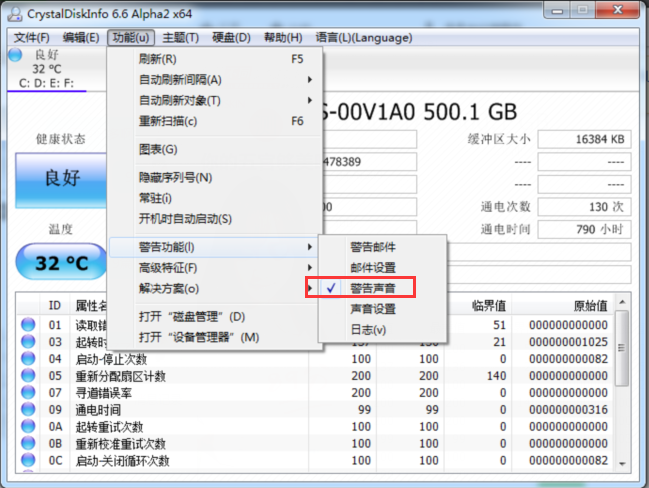This screenshot has width=649, height=488.
Task: Expand 高级特征(F) submenu
Action: tap(214, 268)
